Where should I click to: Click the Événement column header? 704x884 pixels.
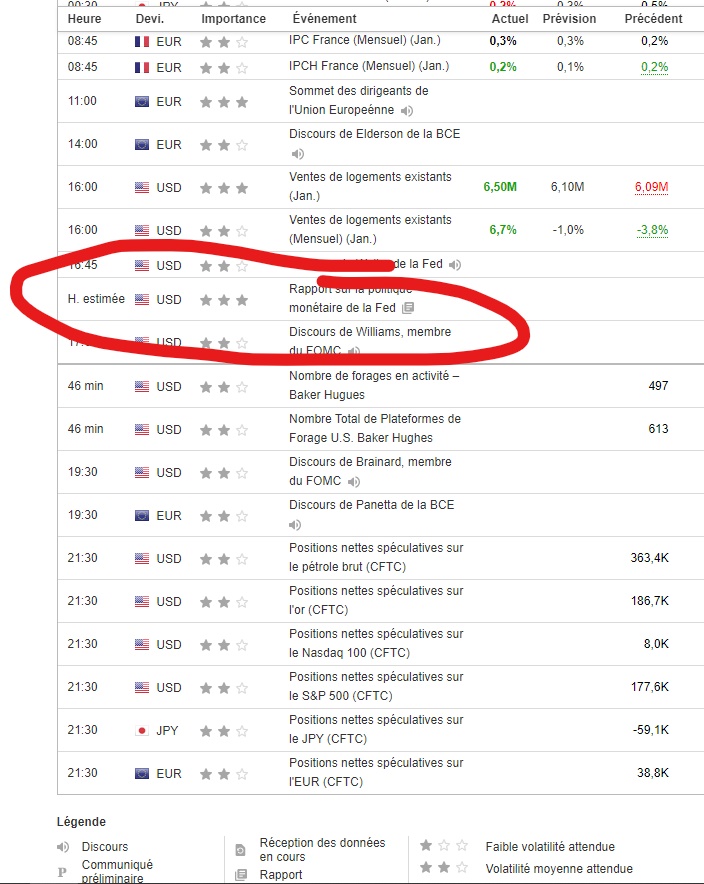click(x=324, y=19)
